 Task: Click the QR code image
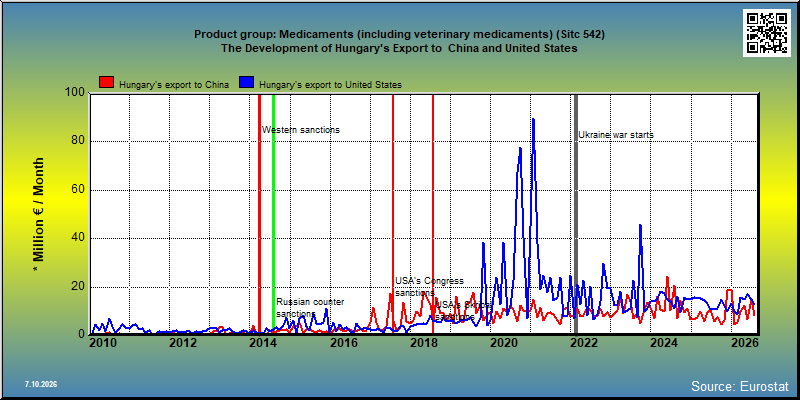768,33
